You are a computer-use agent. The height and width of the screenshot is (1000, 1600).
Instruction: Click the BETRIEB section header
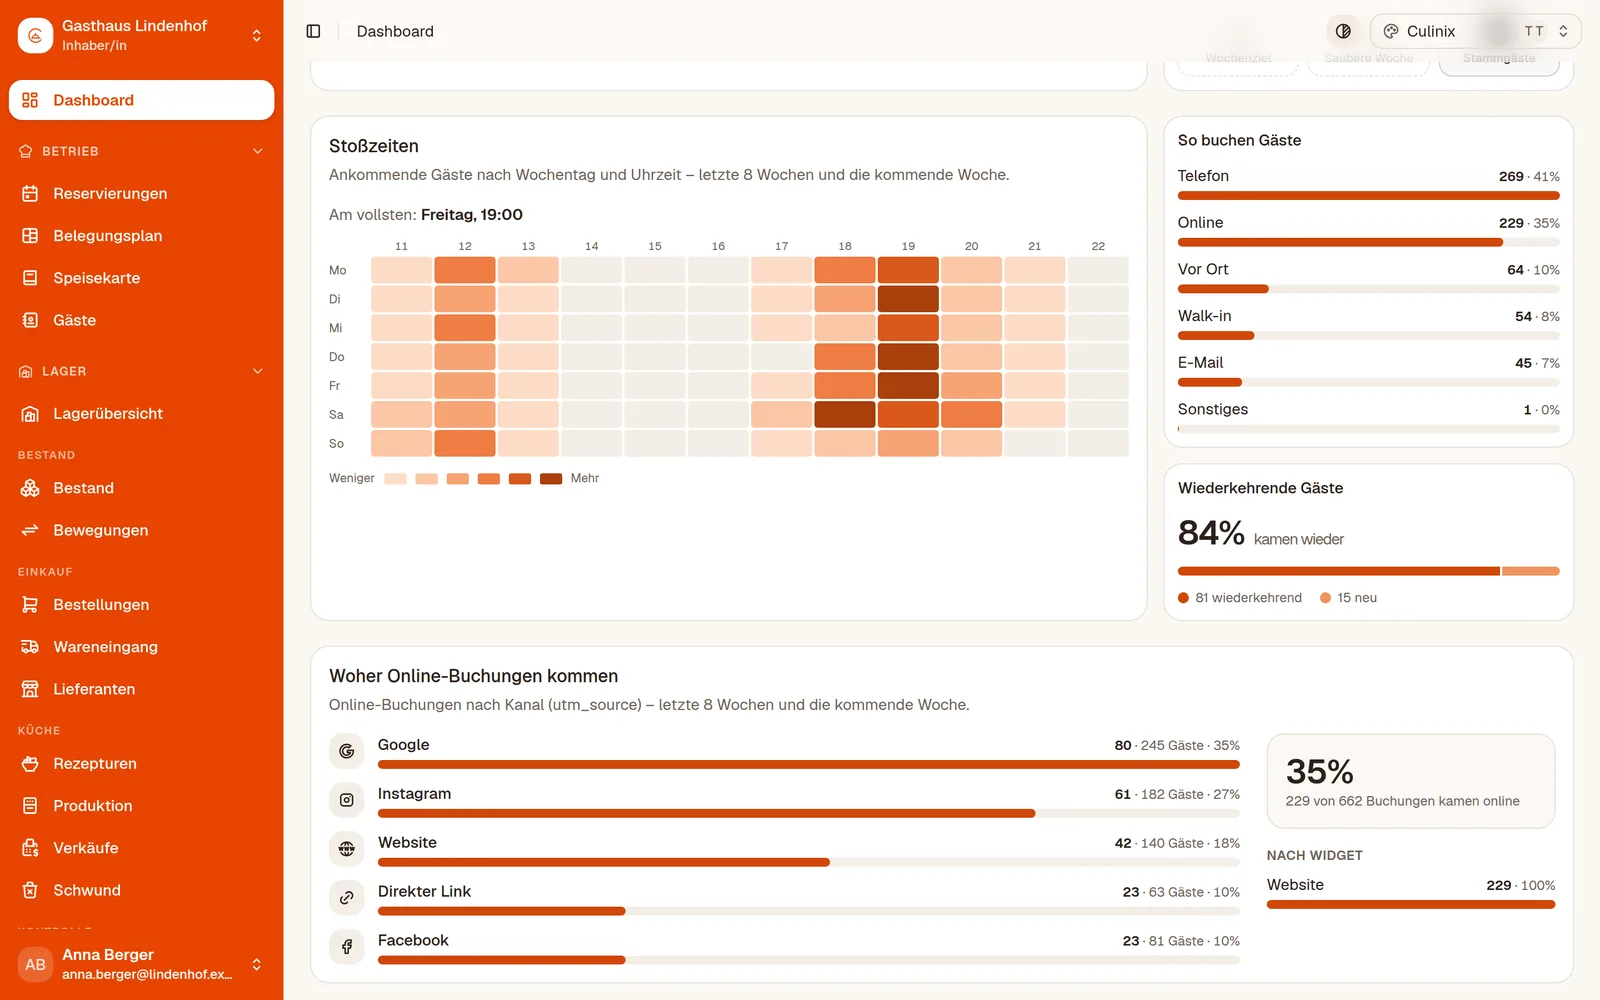142,151
